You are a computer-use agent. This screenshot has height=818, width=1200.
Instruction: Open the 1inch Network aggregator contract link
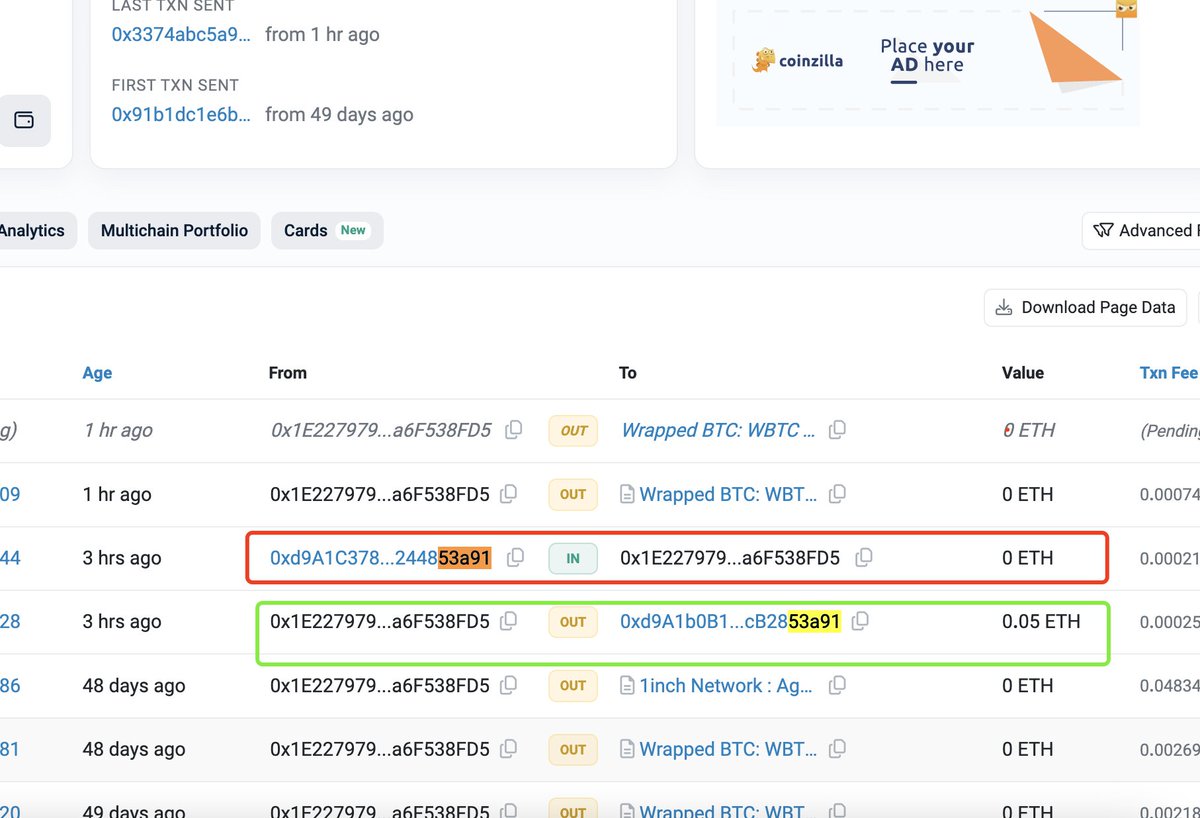coord(725,686)
